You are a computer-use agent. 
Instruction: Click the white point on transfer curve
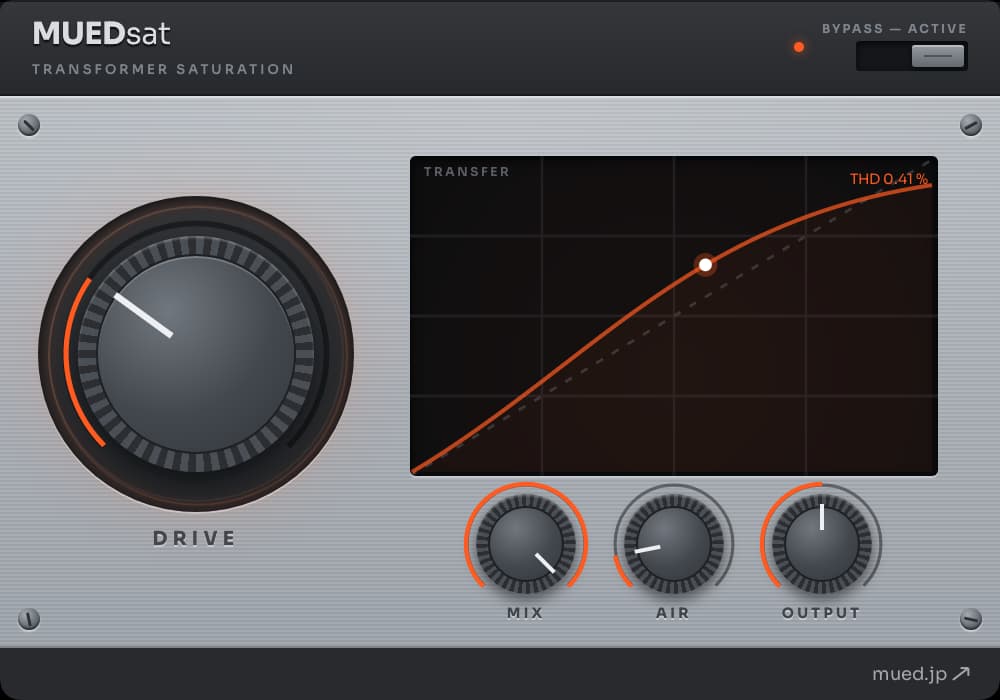click(705, 265)
